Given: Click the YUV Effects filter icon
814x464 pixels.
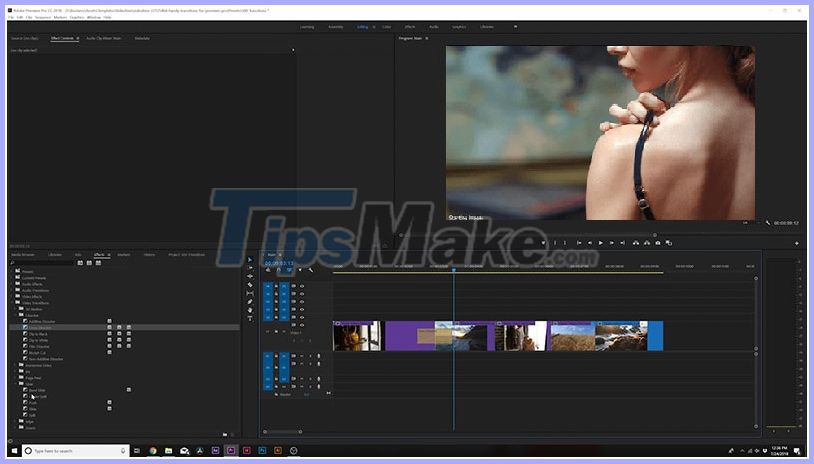Looking at the screenshot, I should (98, 263).
